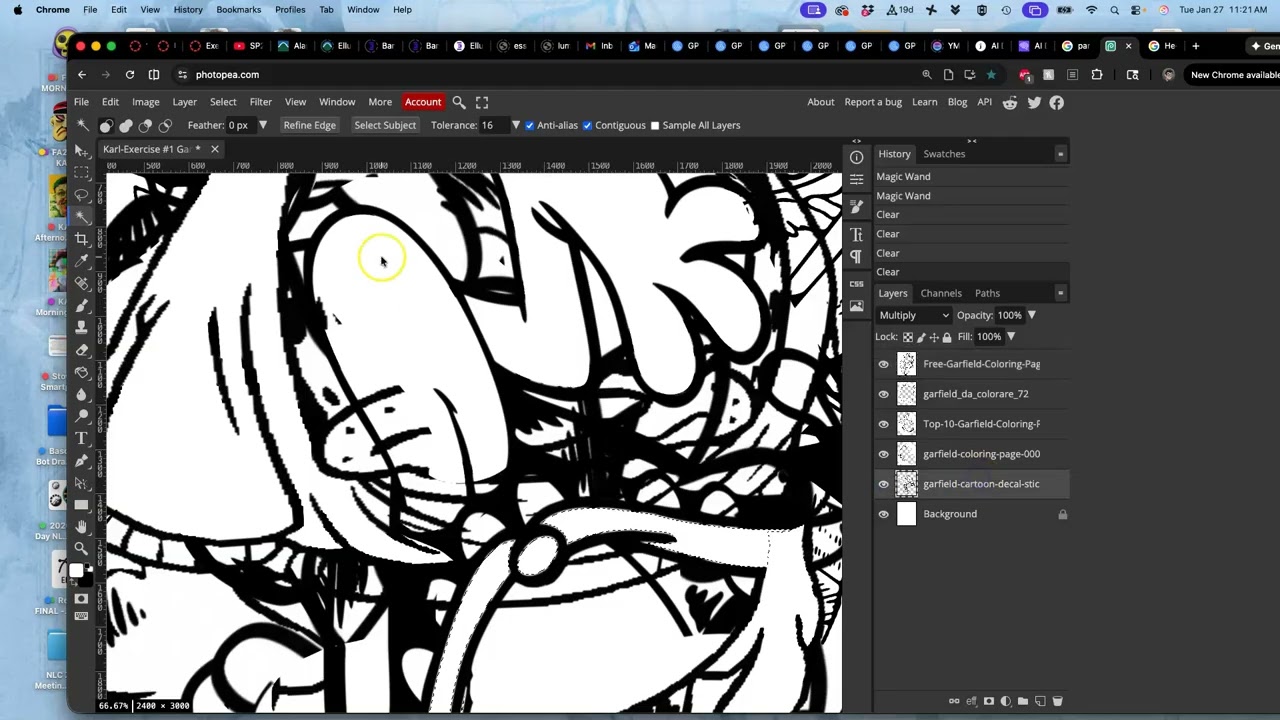The width and height of the screenshot is (1280, 720).
Task: Open the Learn link
Action: tap(924, 102)
